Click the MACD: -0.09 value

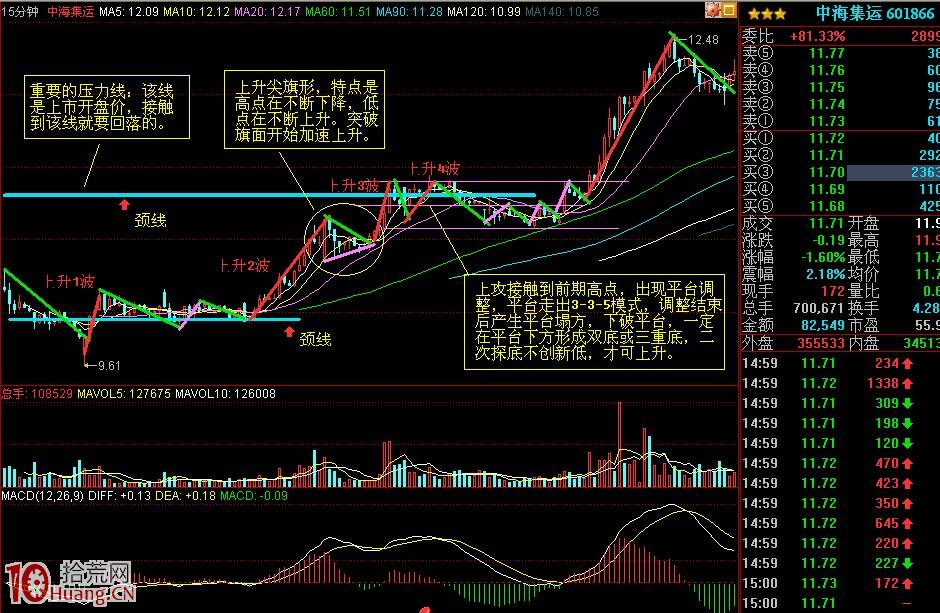254,496
